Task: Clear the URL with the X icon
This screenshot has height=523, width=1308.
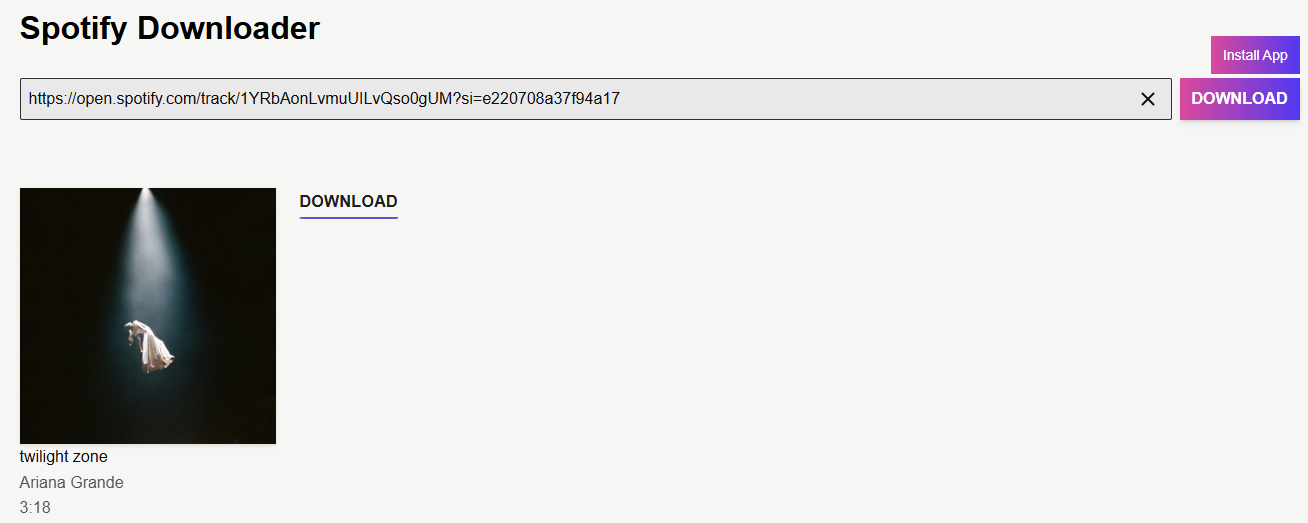Action: pos(1148,99)
